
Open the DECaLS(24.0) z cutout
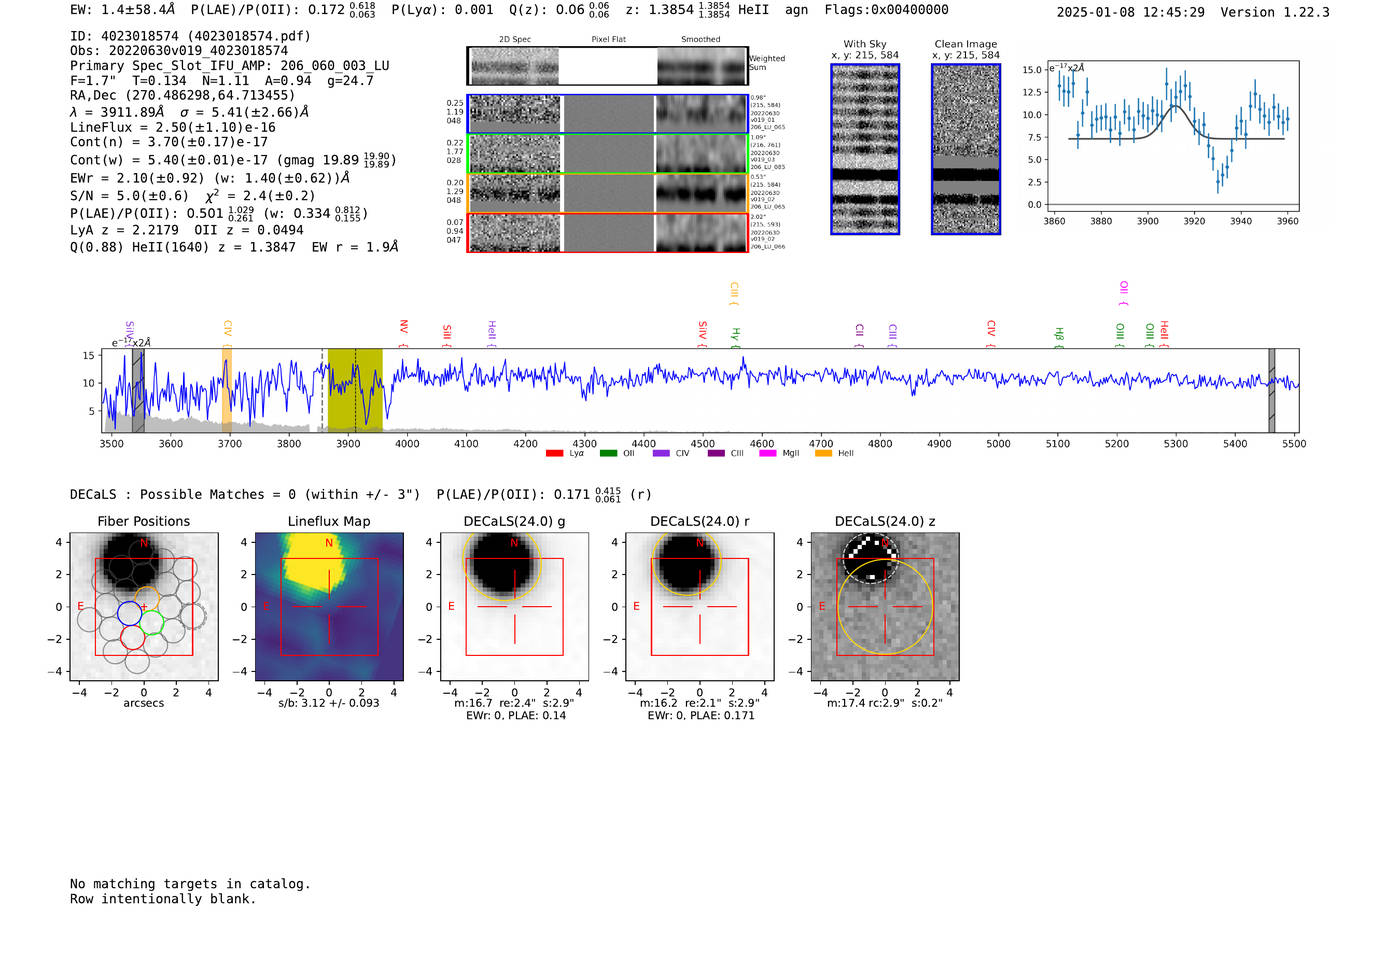(x=885, y=606)
